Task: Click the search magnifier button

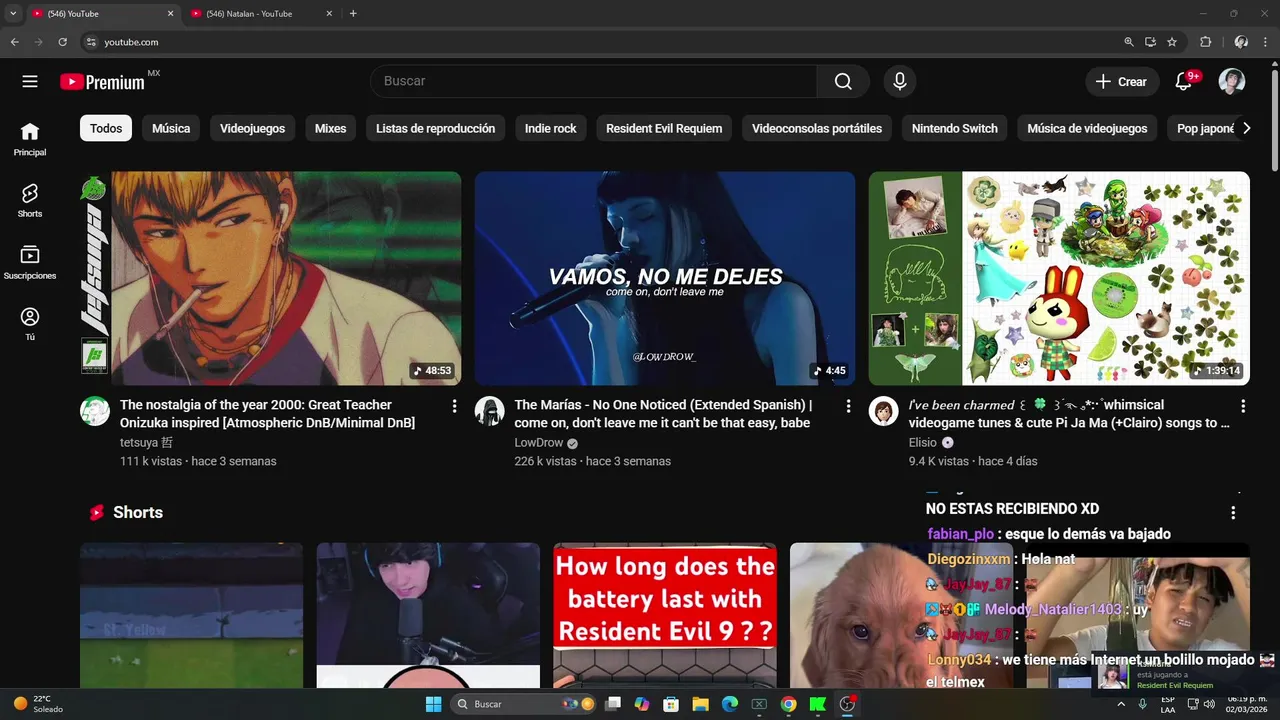Action: 843,82
